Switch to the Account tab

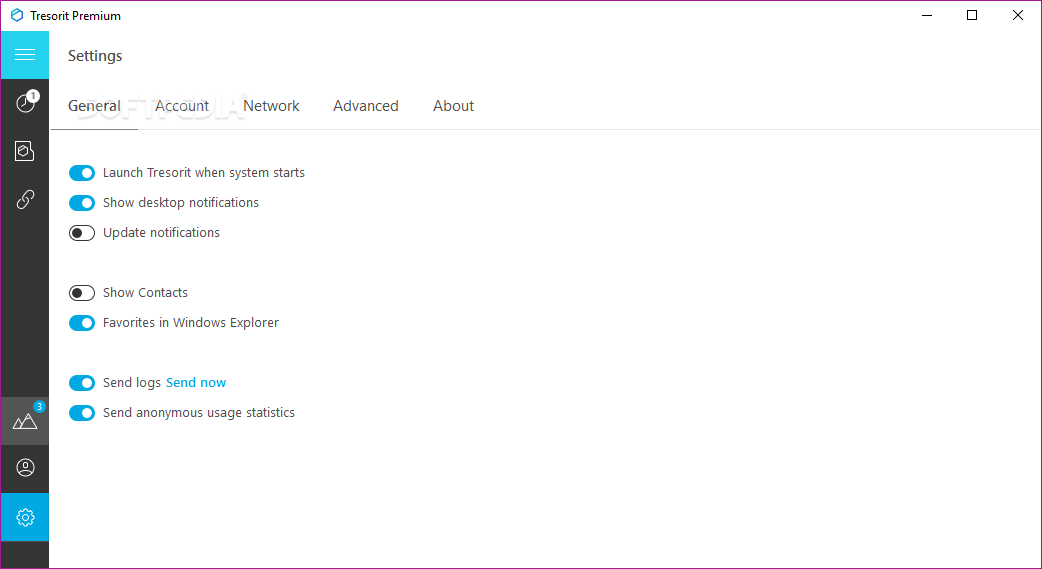pos(182,106)
